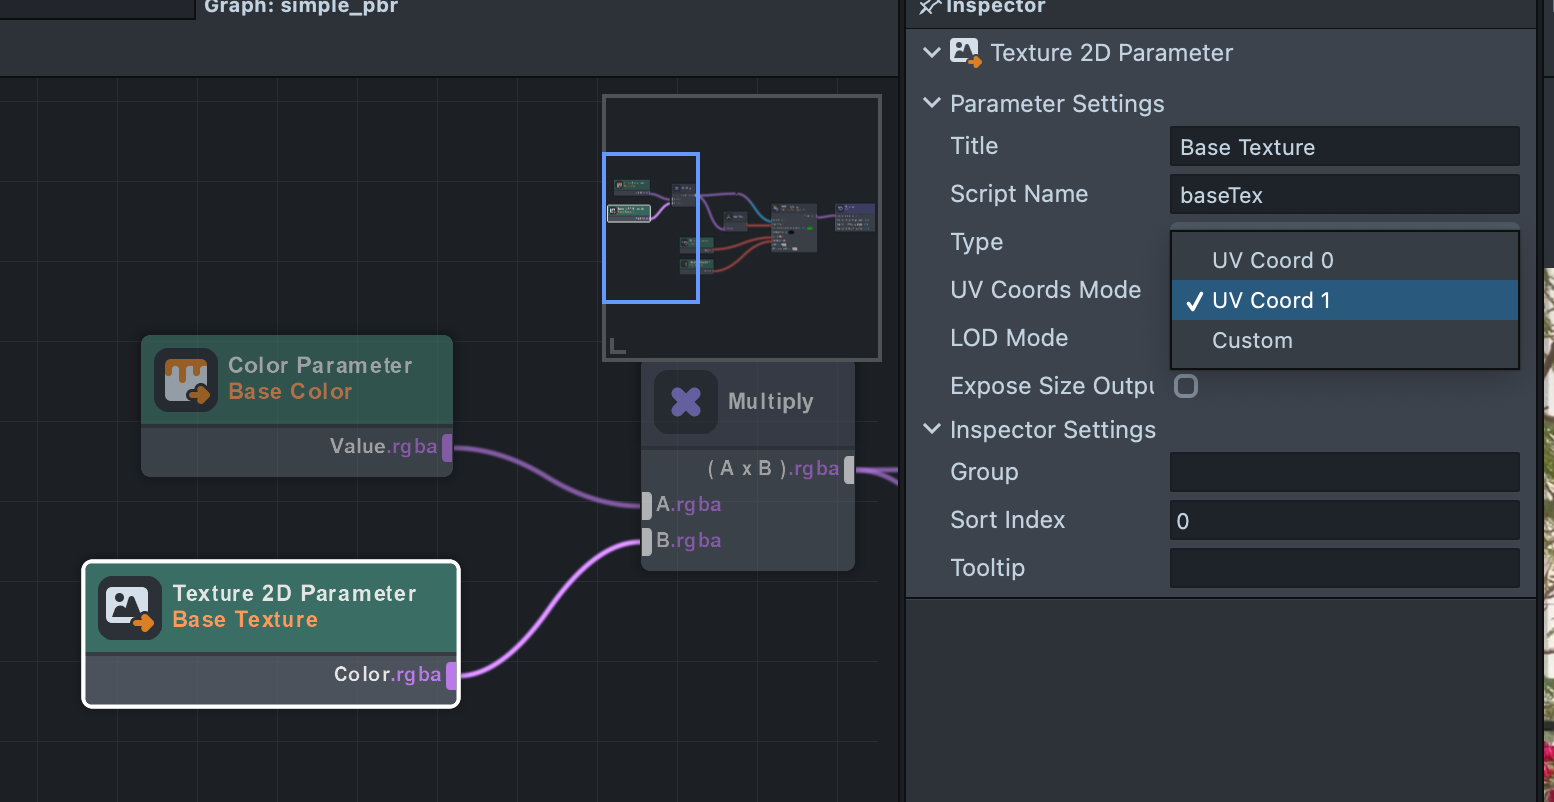Click the Color.rgba output port
The height and width of the screenshot is (802, 1554).
(x=451, y=675)
